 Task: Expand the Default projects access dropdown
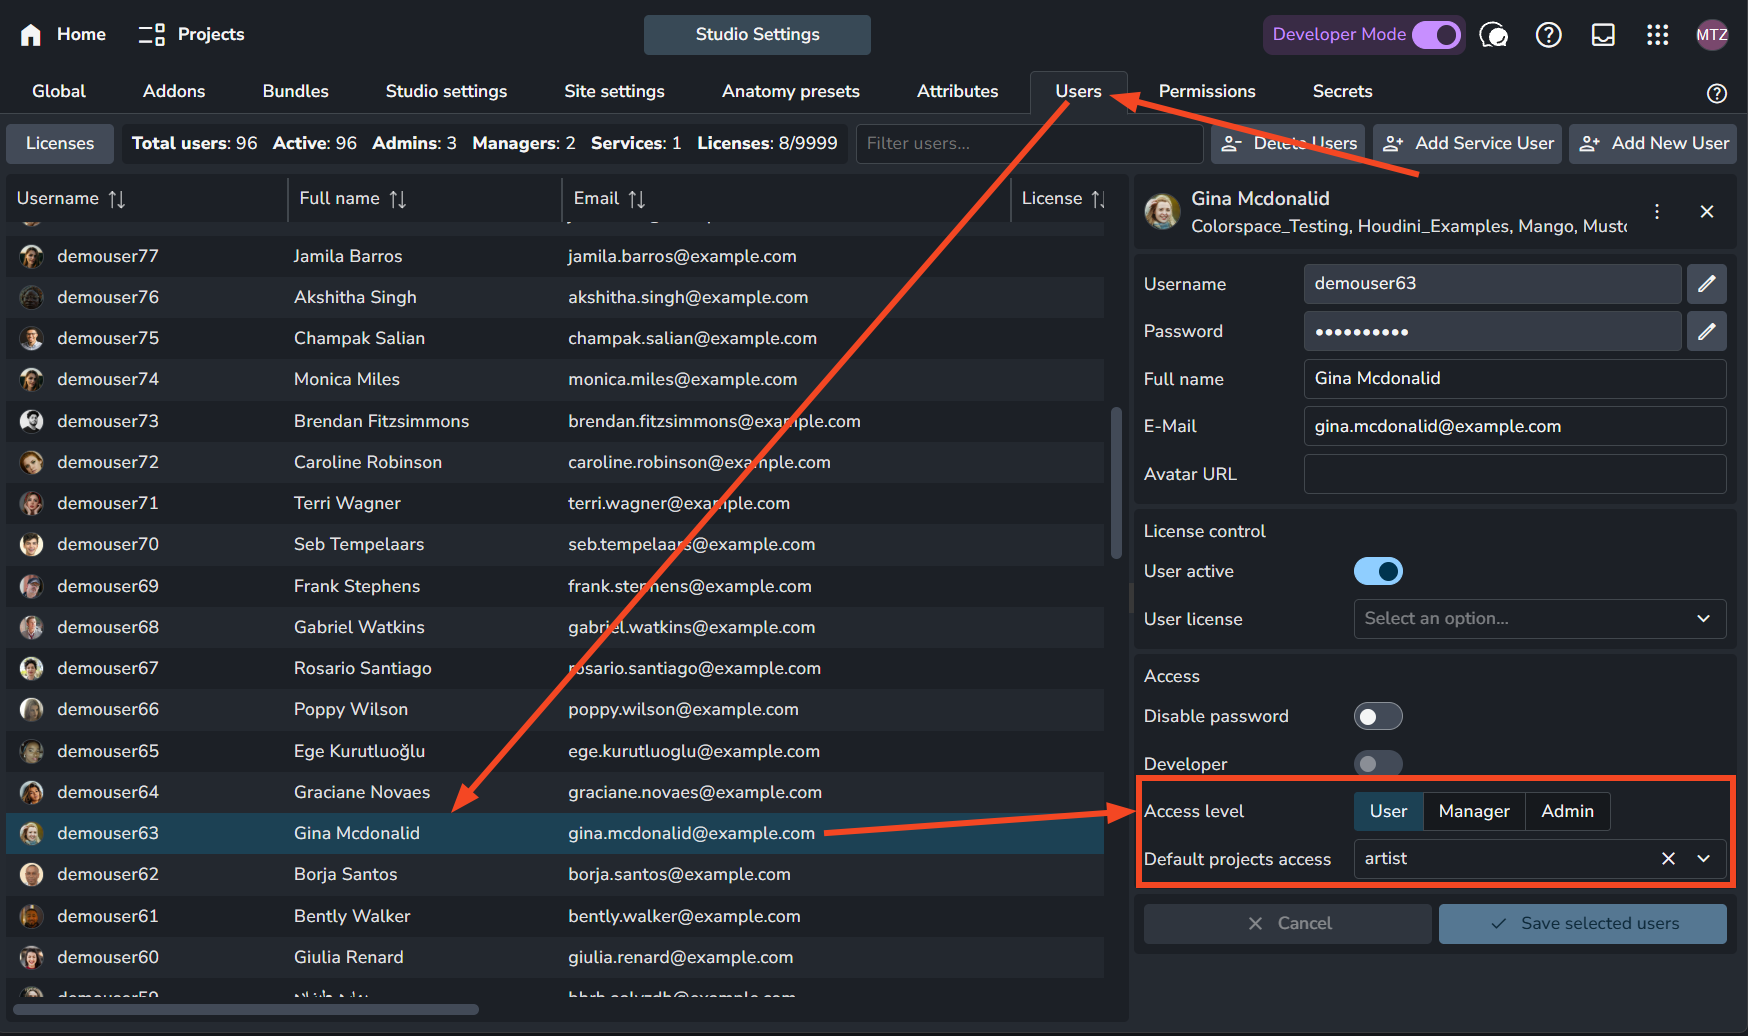pyautogui.click(x=1703, y=859)
